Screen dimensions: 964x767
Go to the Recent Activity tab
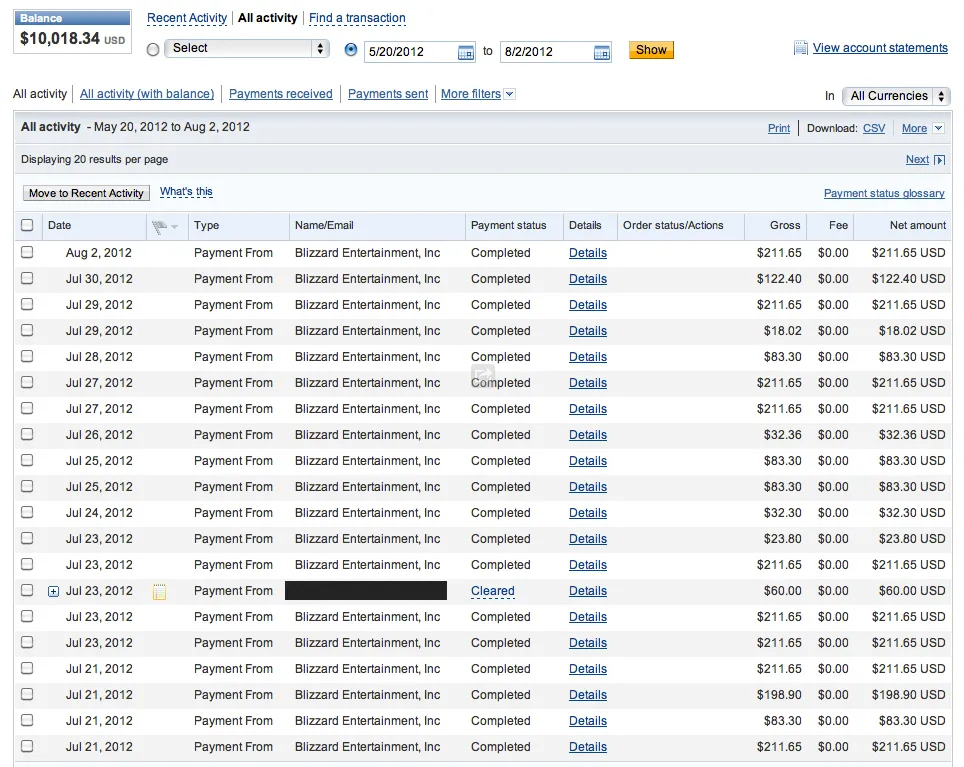pos(187,18)
